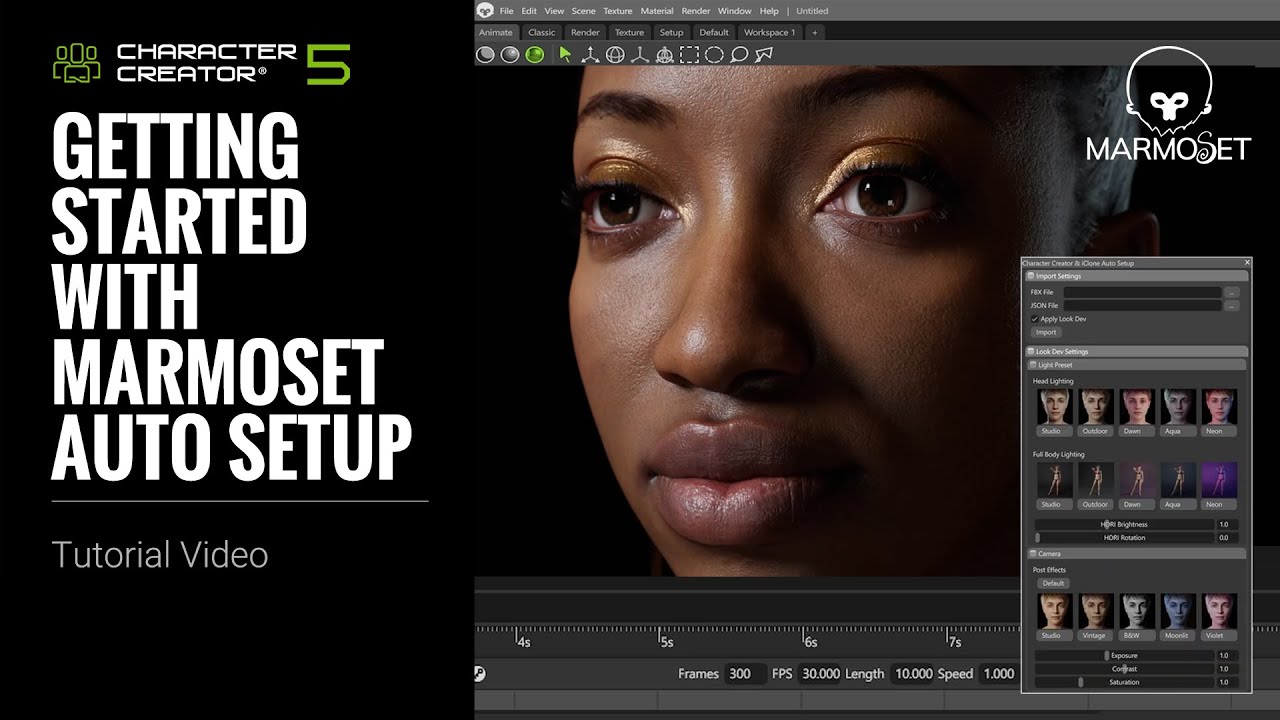Open the File menu
Image resolution: width=1280 pixels, height=720 pixels.
pos(507,11)
